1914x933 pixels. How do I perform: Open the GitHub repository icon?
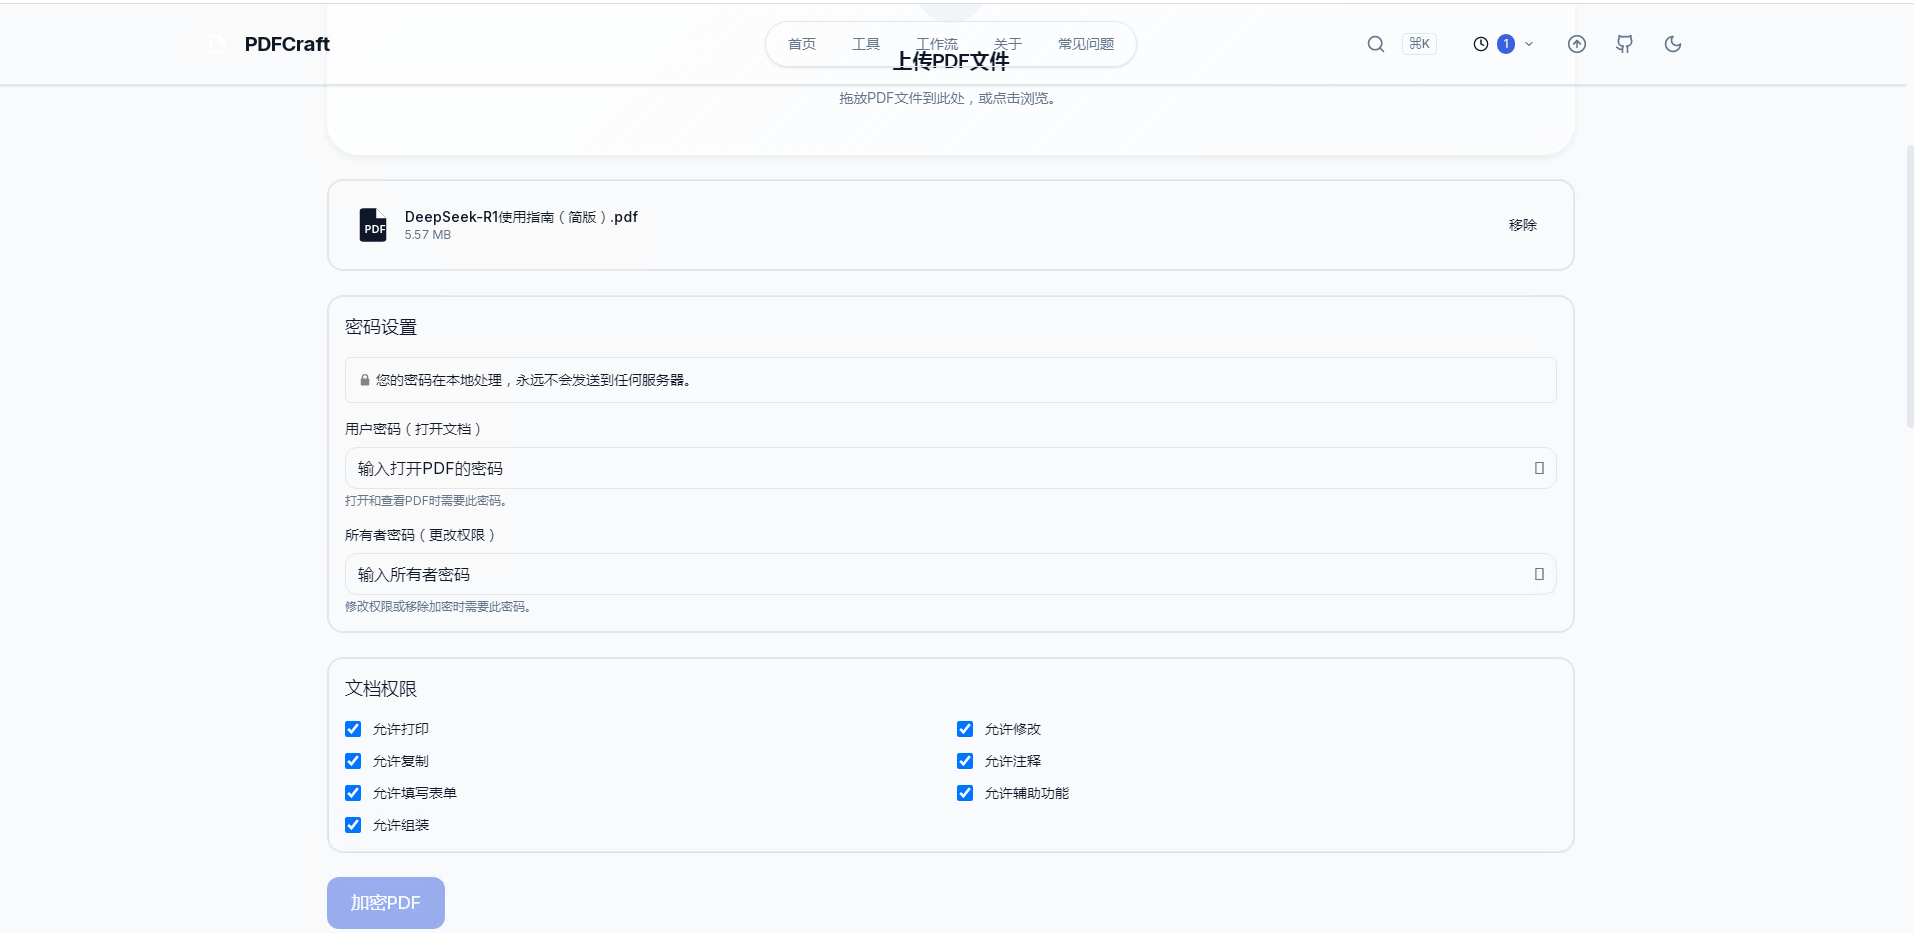pyautogui.click(x=1625, y=44)
